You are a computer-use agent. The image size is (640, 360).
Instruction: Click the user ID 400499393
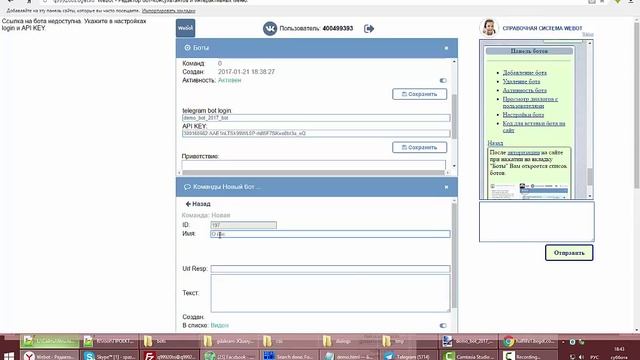tap(338, 29)
